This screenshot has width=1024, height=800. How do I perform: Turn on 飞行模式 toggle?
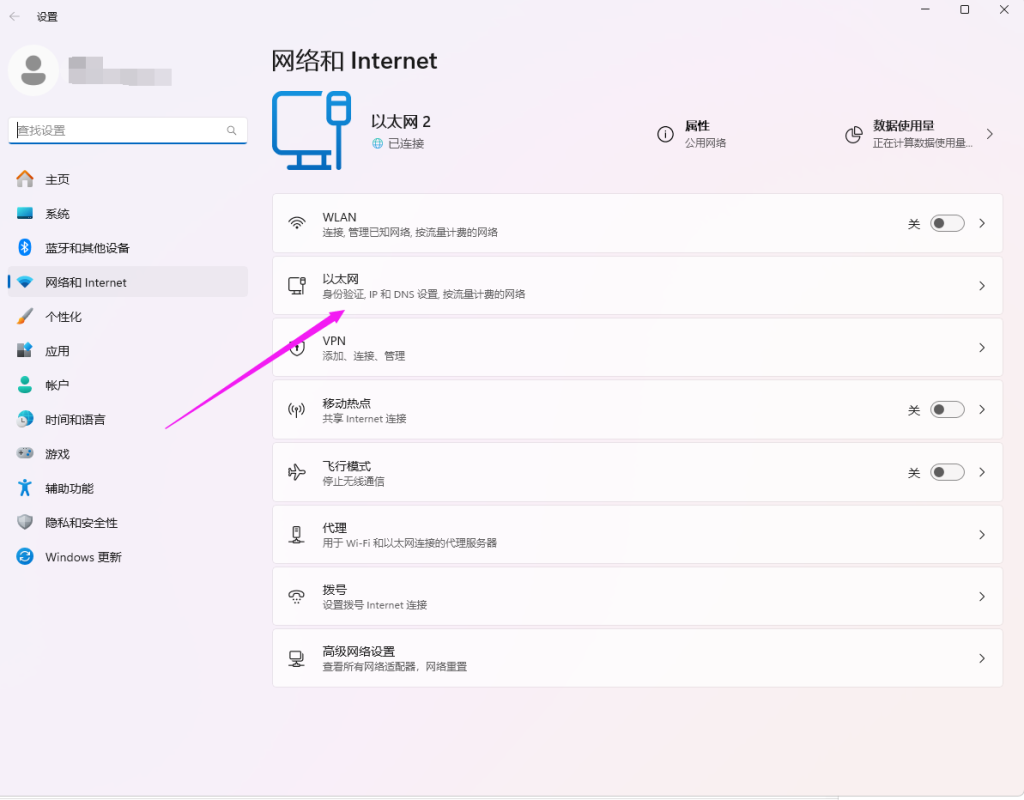click(946, 472)
